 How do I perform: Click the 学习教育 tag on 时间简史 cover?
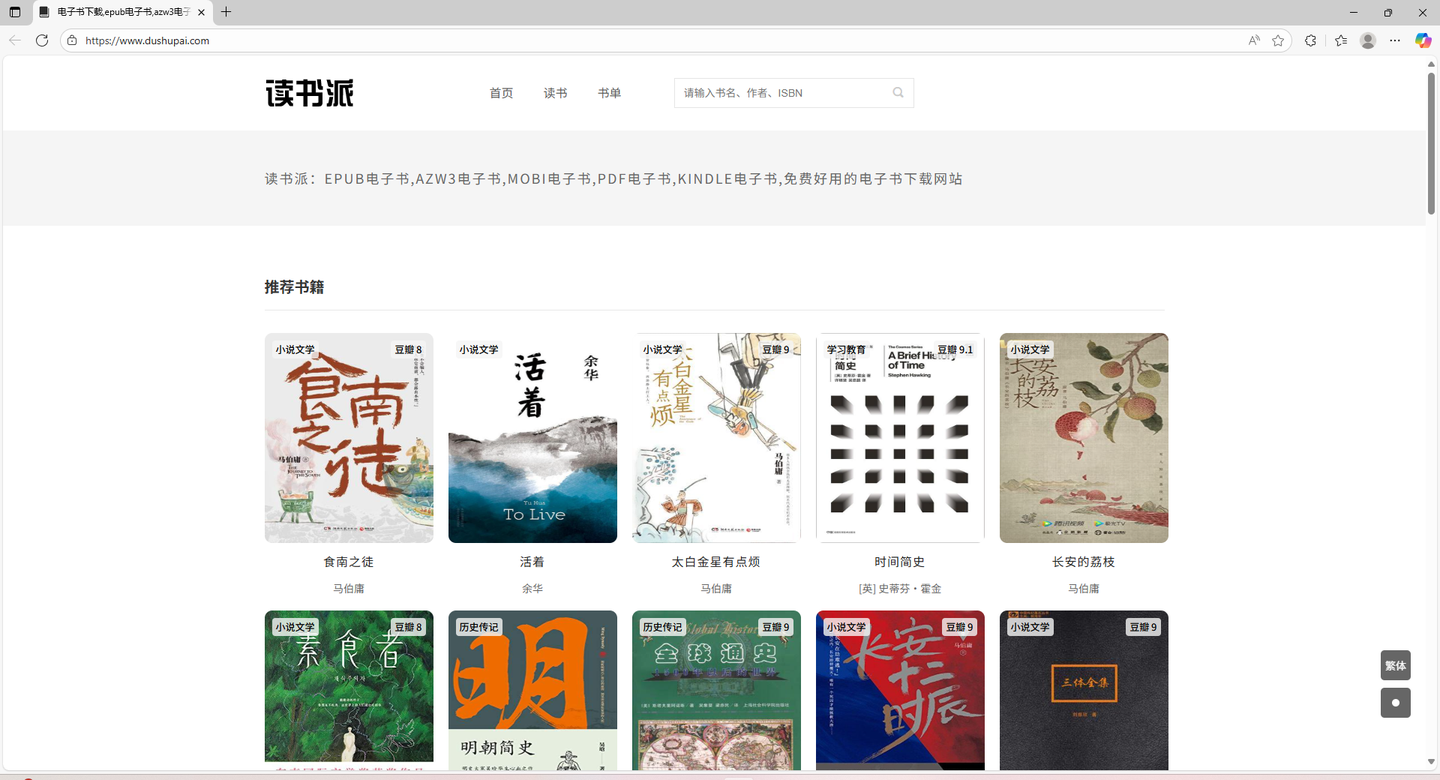pos(846,350)
